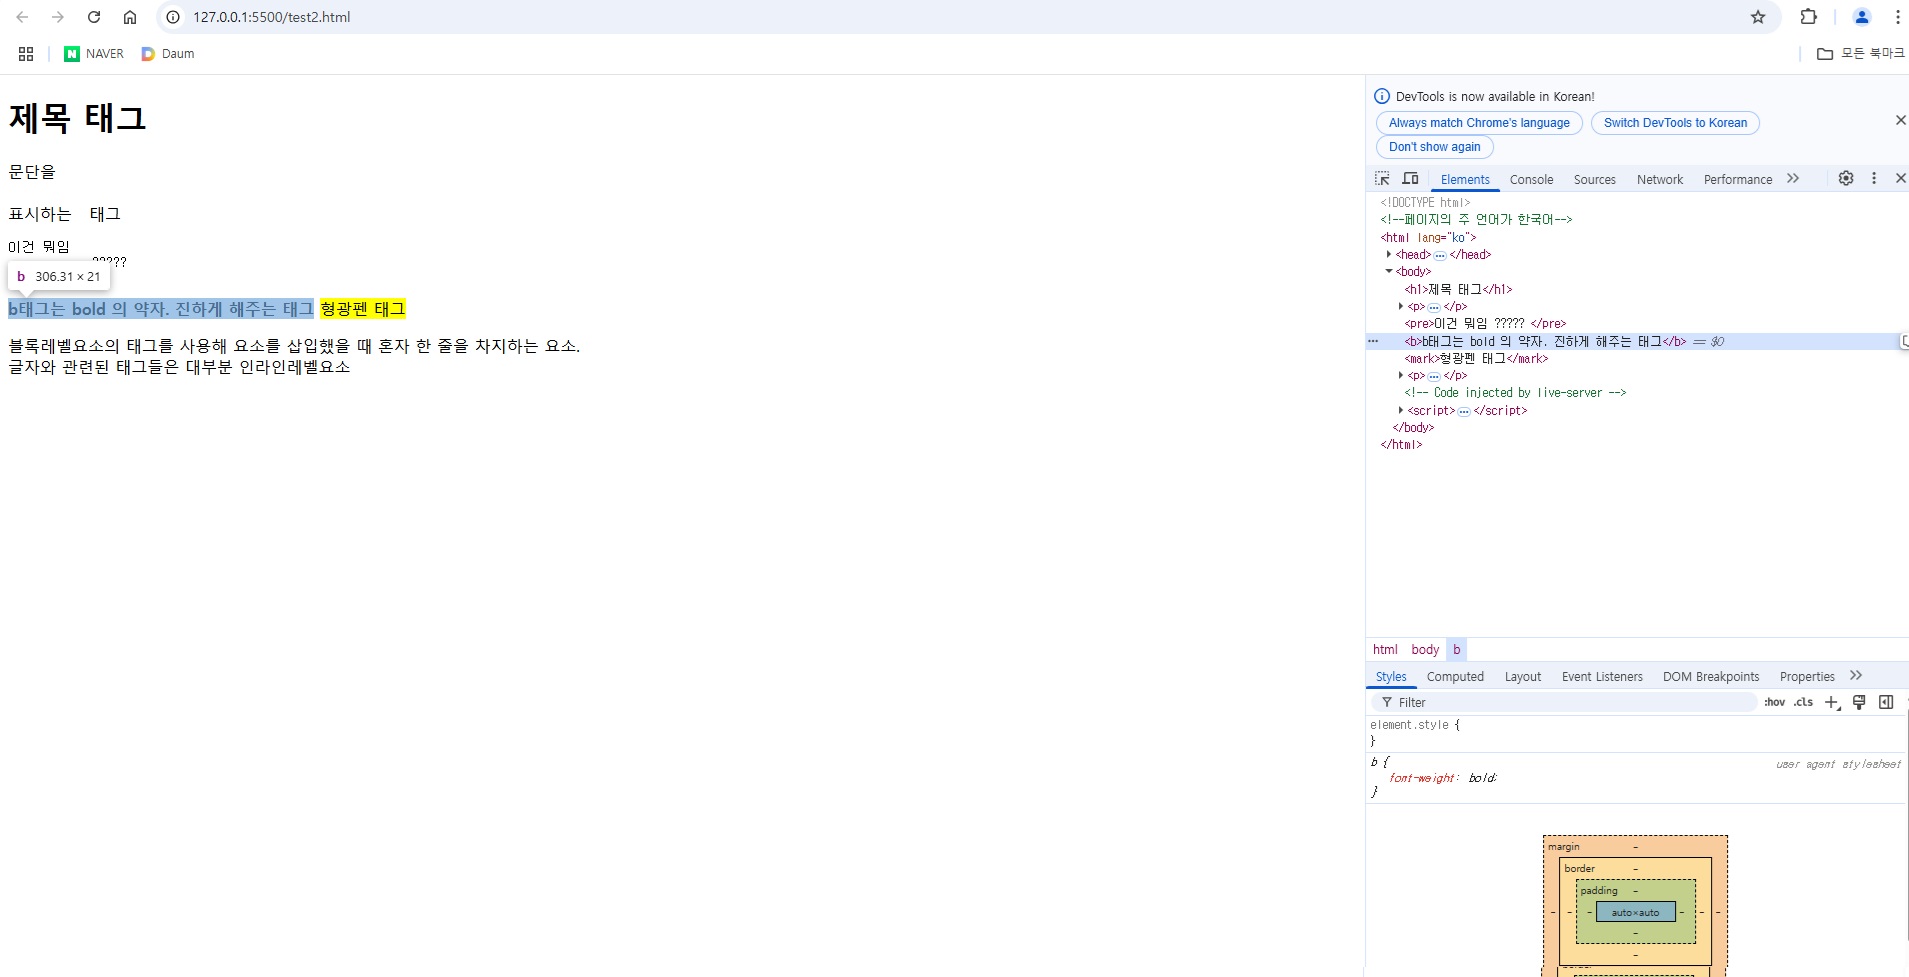Open the DOM Breakpoints sub-tab
Screen dimensions: 1909x977
pyautogui.click(x=1711, y=677)
